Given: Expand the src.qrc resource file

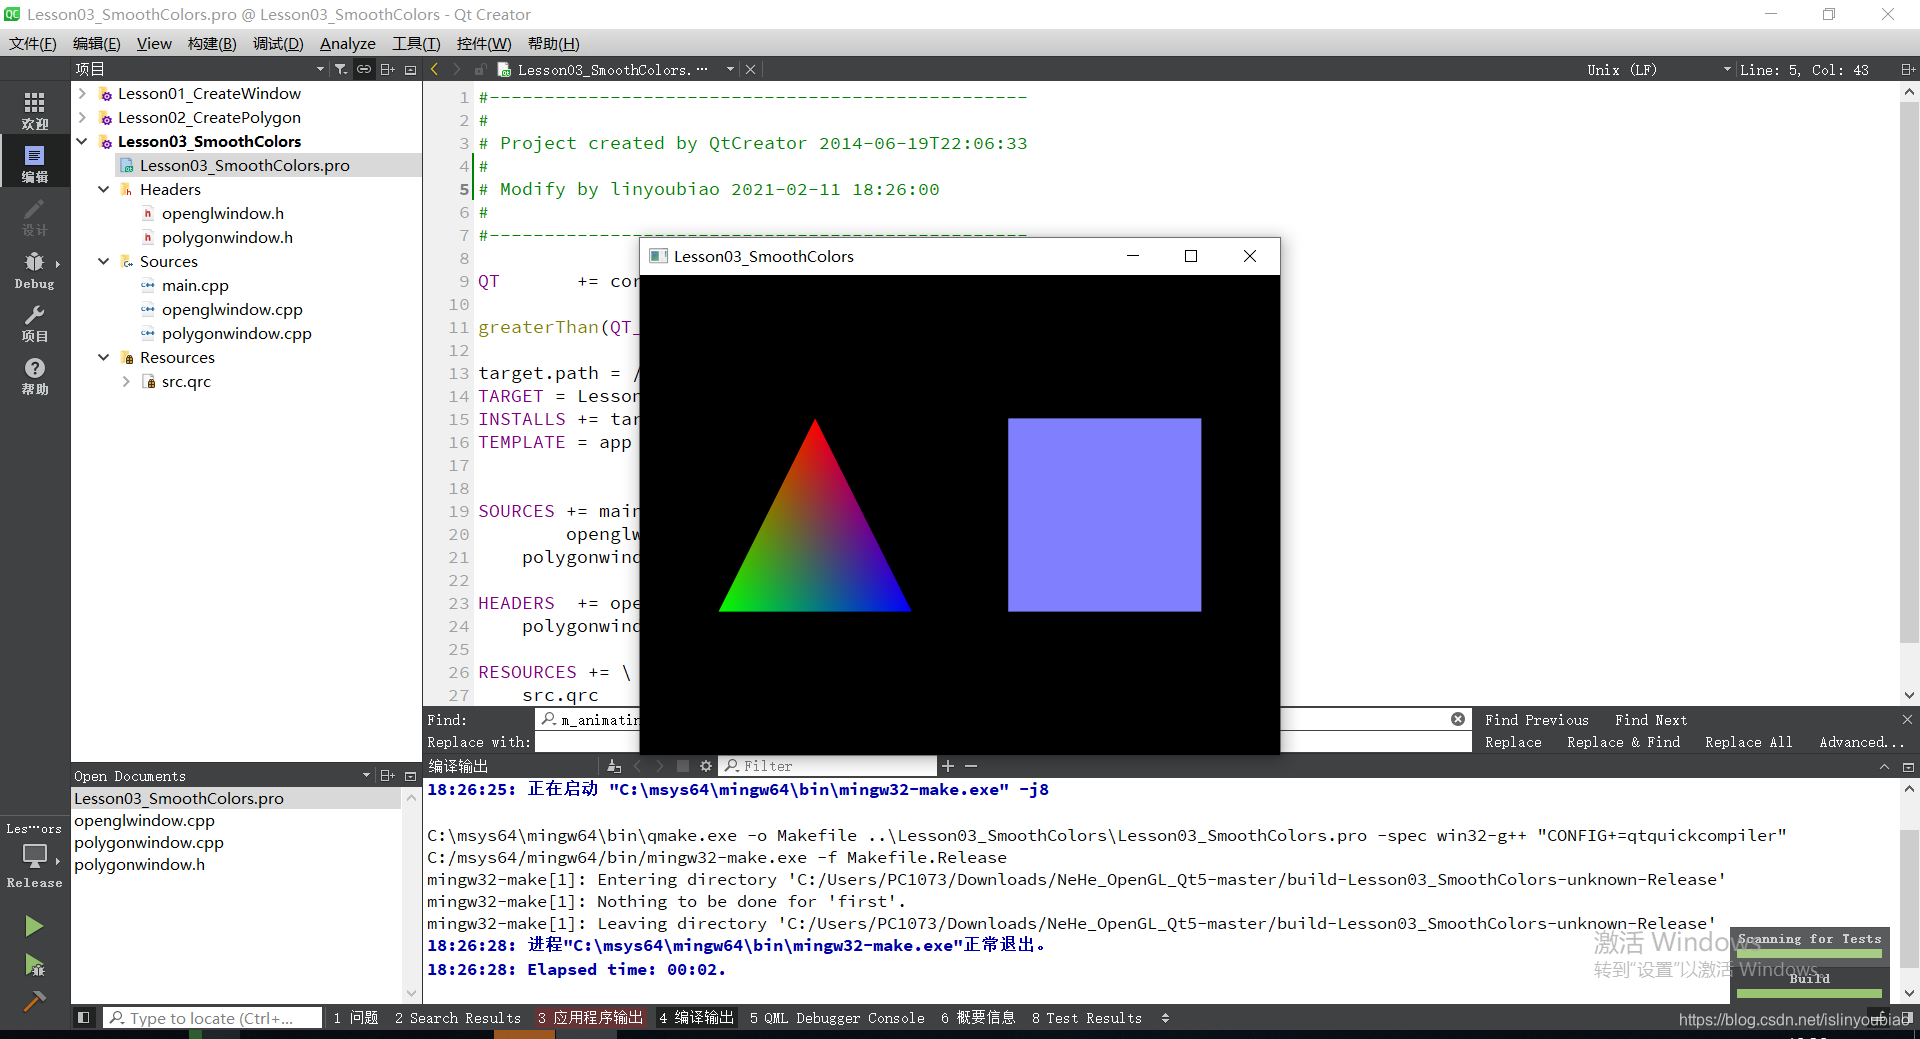Looking at the screenshot, I should tap(125, 381).
